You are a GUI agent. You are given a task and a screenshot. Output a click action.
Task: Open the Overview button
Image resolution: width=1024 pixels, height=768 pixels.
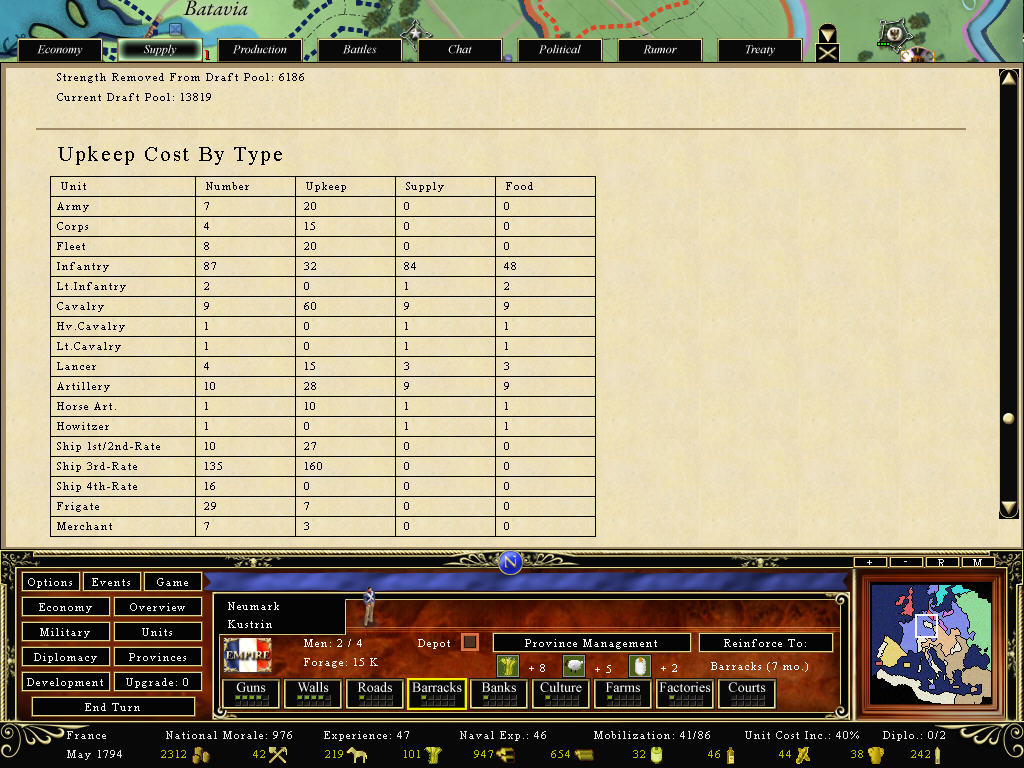coord(157,607)
